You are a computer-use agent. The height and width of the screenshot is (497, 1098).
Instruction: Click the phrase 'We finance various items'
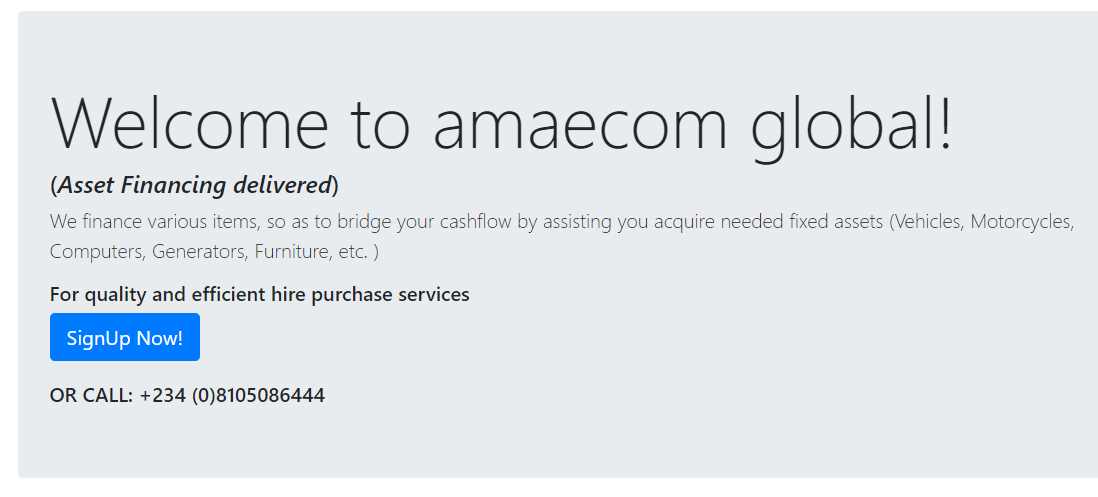click(144, 222)
